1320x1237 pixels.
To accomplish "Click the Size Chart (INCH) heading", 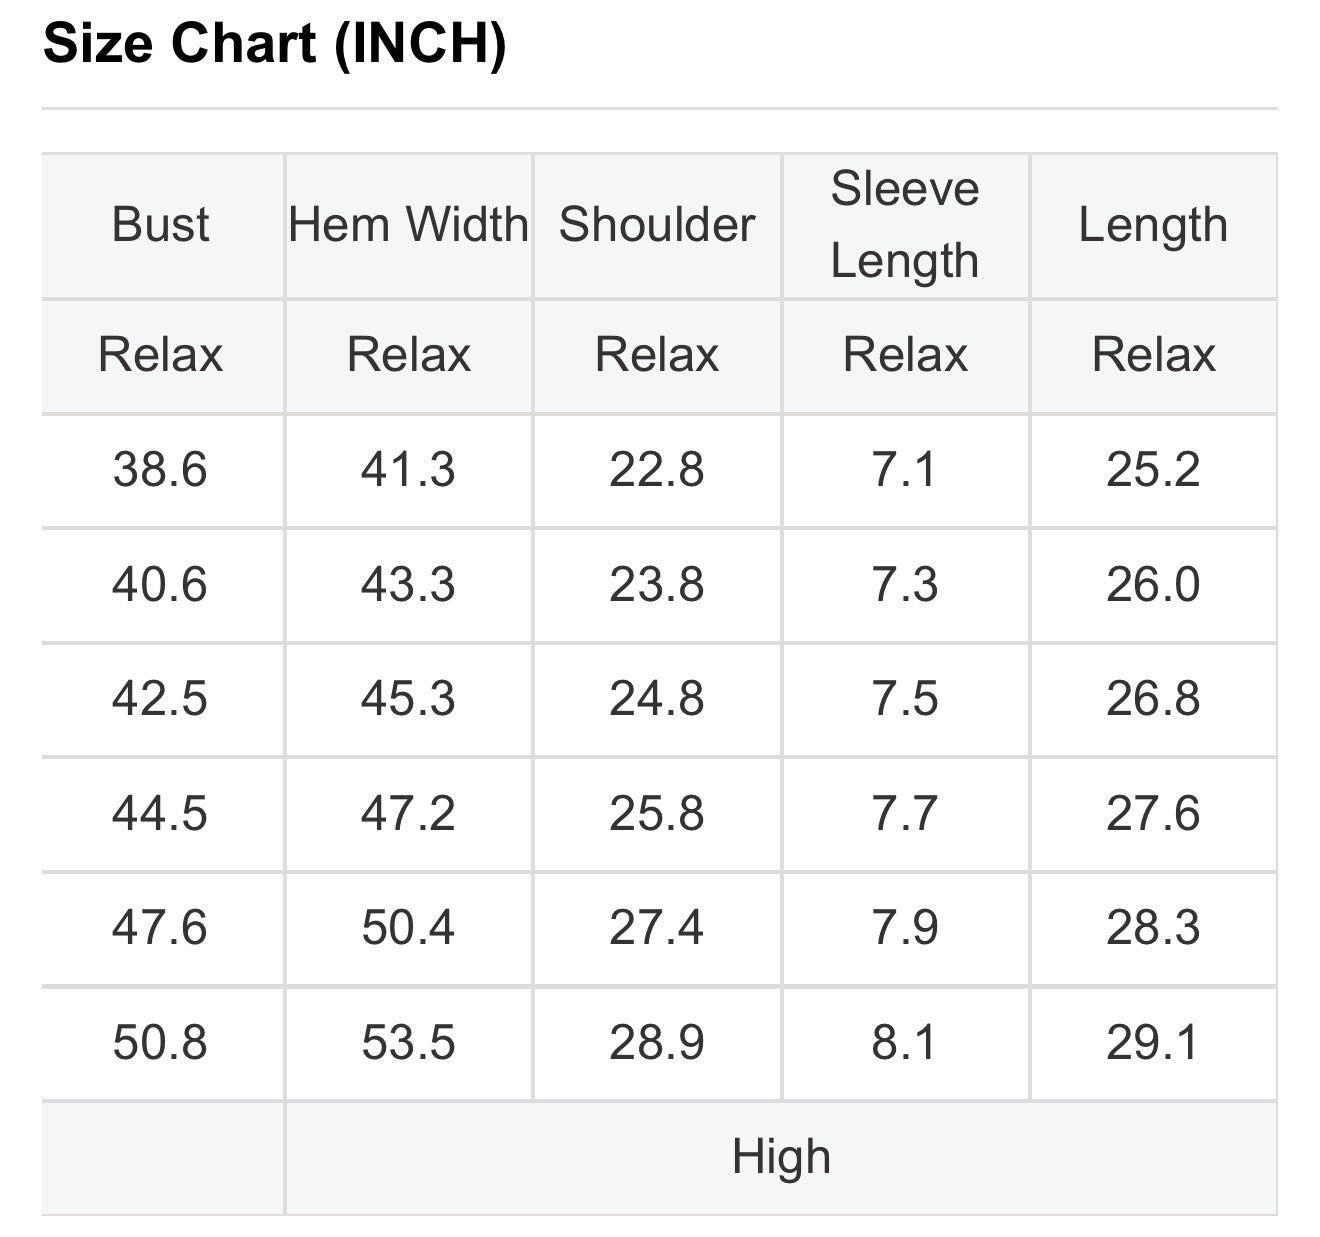I will (x=274, y=43).
